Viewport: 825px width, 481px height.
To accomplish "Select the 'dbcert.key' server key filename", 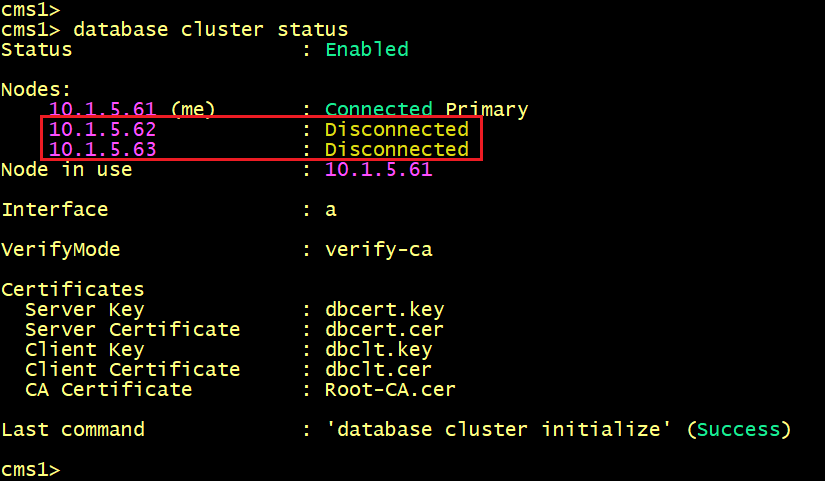I will (x=385, y=309).
